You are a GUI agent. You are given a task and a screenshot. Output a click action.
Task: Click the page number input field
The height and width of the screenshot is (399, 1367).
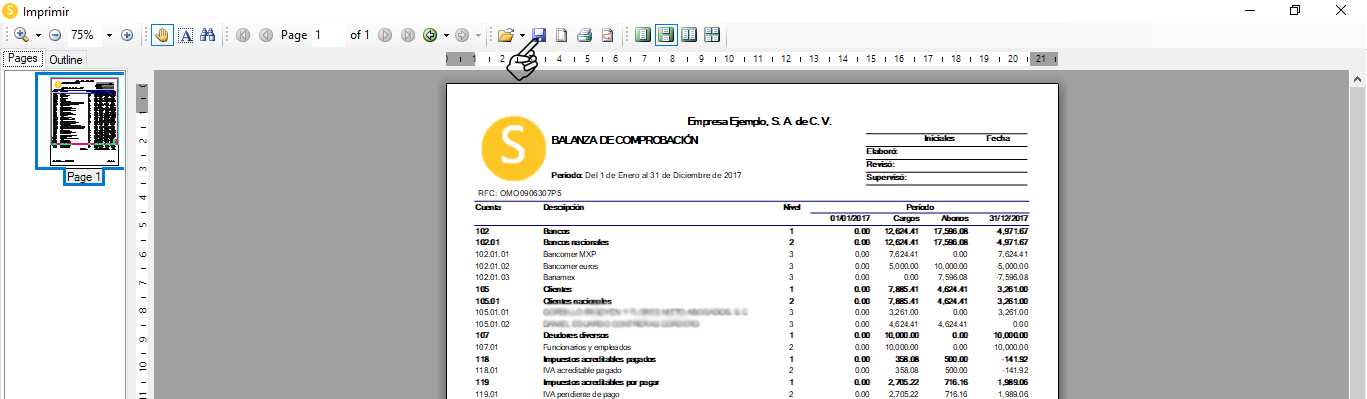pyautogui.click(x=328, y=35)
